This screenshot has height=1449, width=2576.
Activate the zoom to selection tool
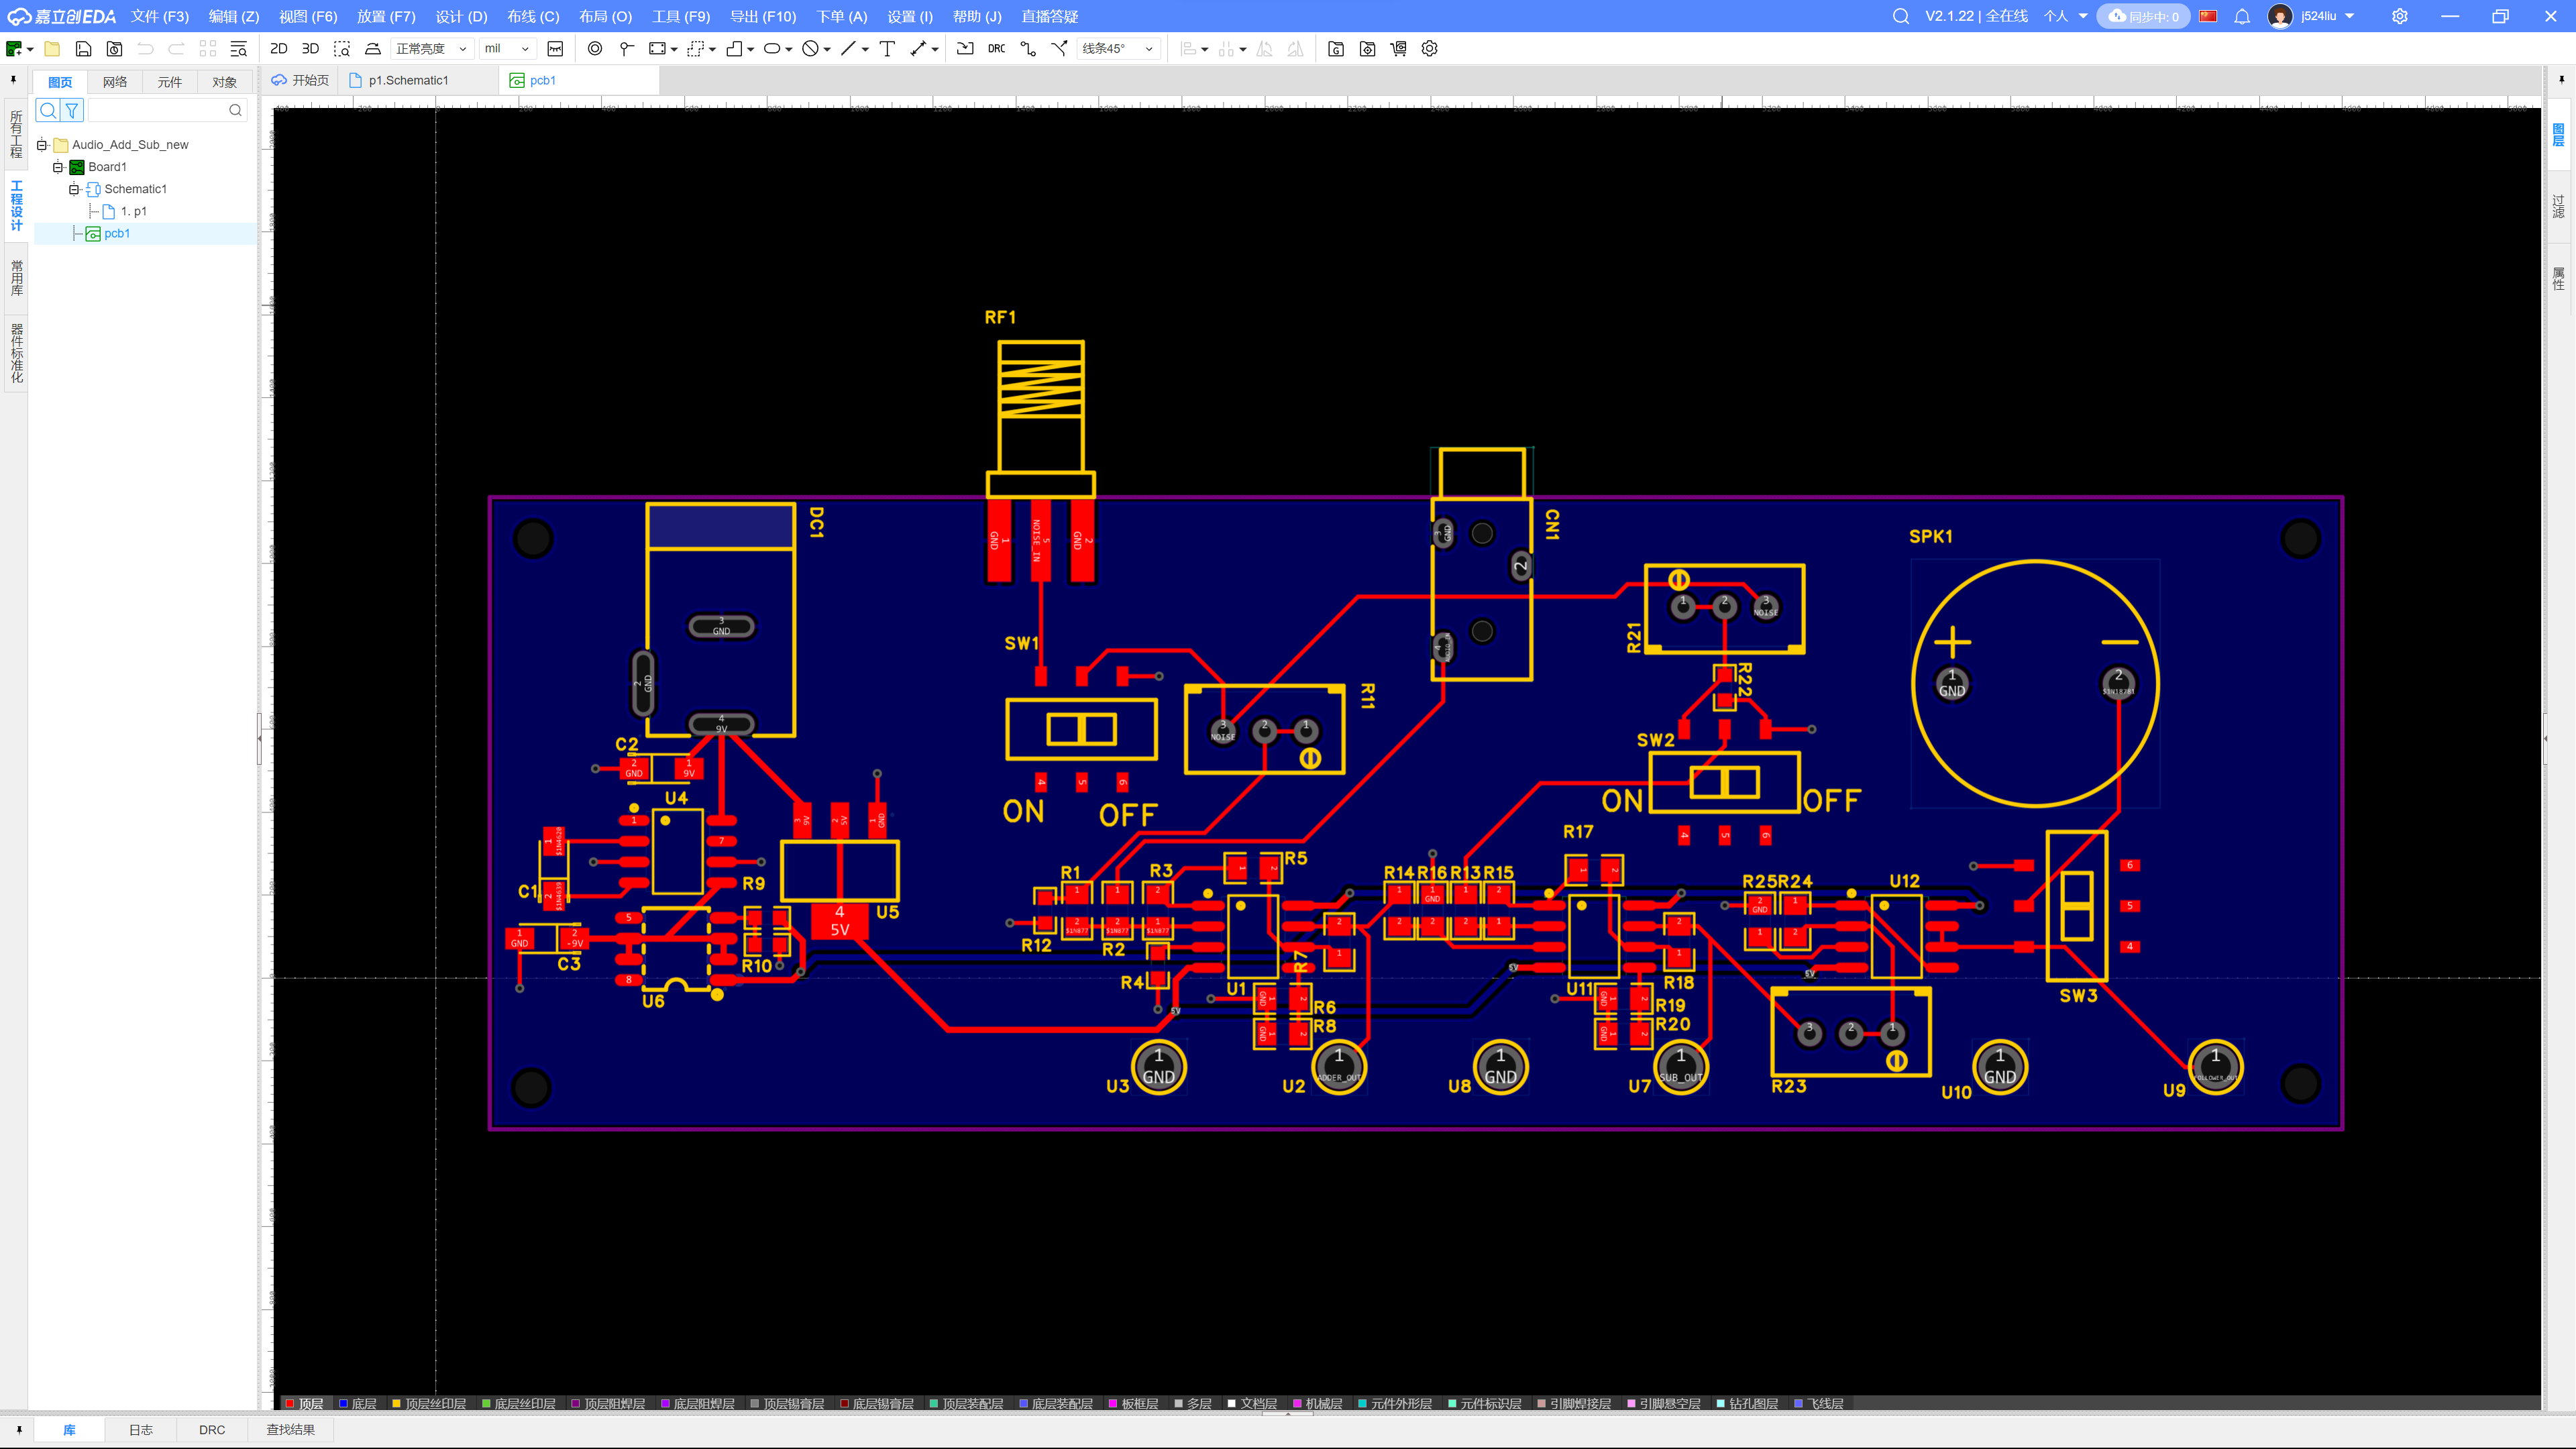tap(342, 49)
